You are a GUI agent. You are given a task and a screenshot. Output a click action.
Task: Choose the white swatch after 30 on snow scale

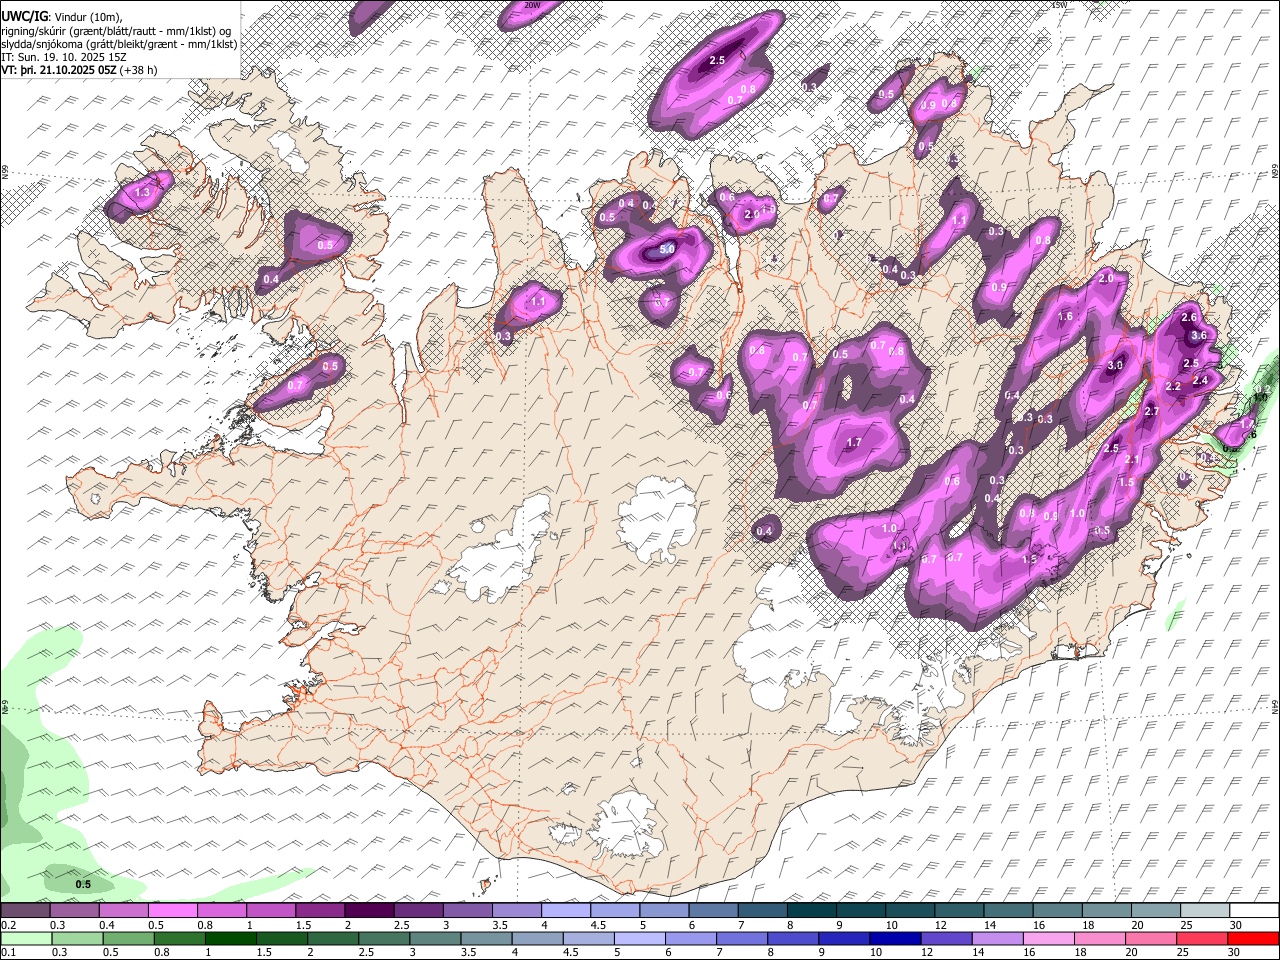(1253, 911)
